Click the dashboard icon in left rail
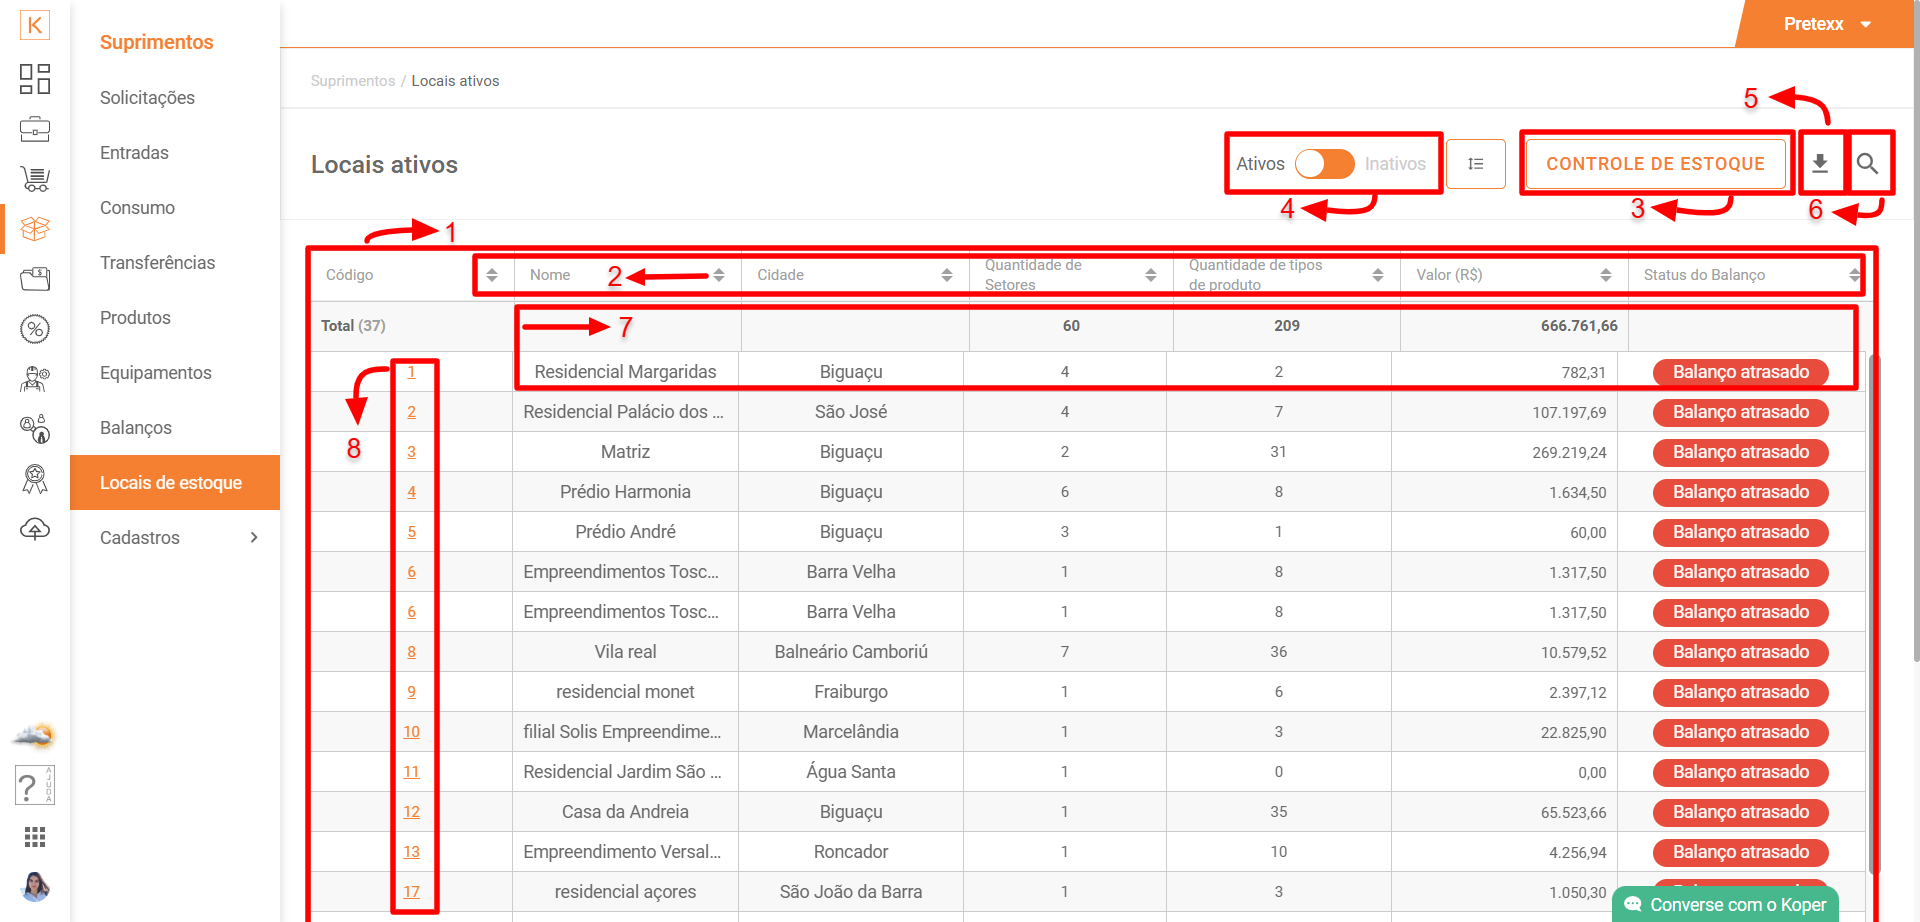This screenshot has width=1920, height=922. tap(35, 79)
